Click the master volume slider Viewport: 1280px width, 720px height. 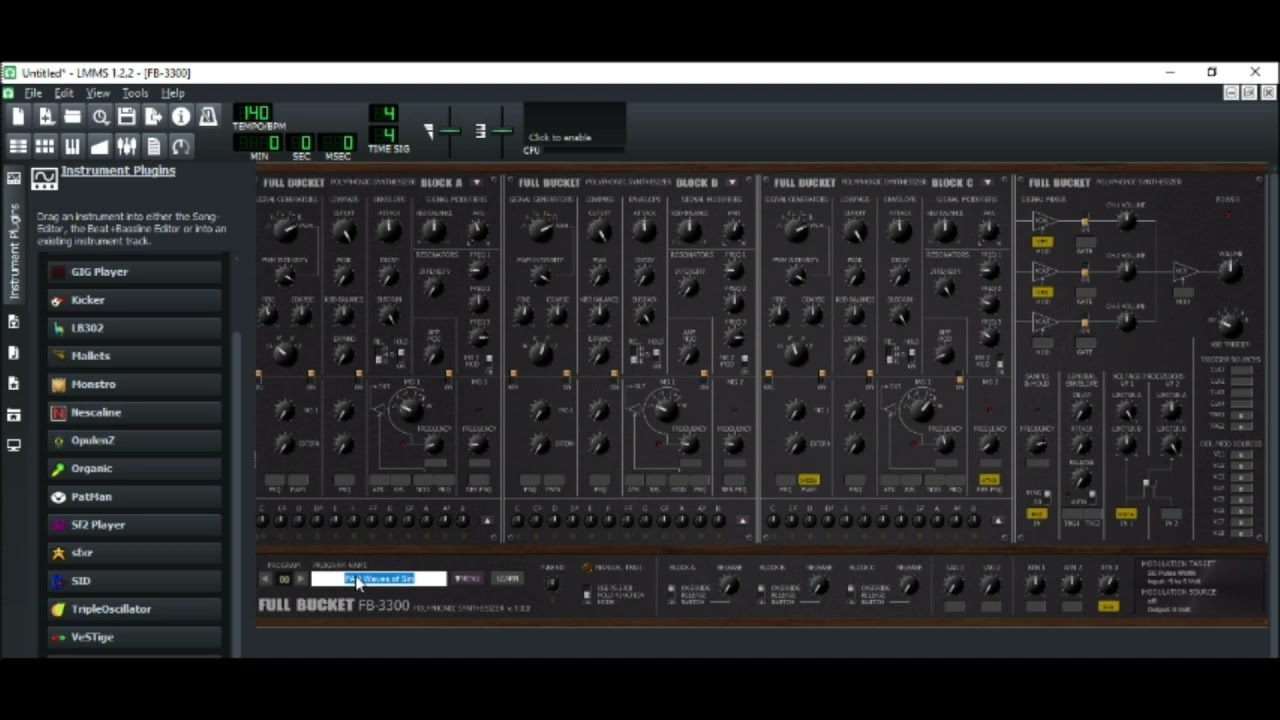449,130
